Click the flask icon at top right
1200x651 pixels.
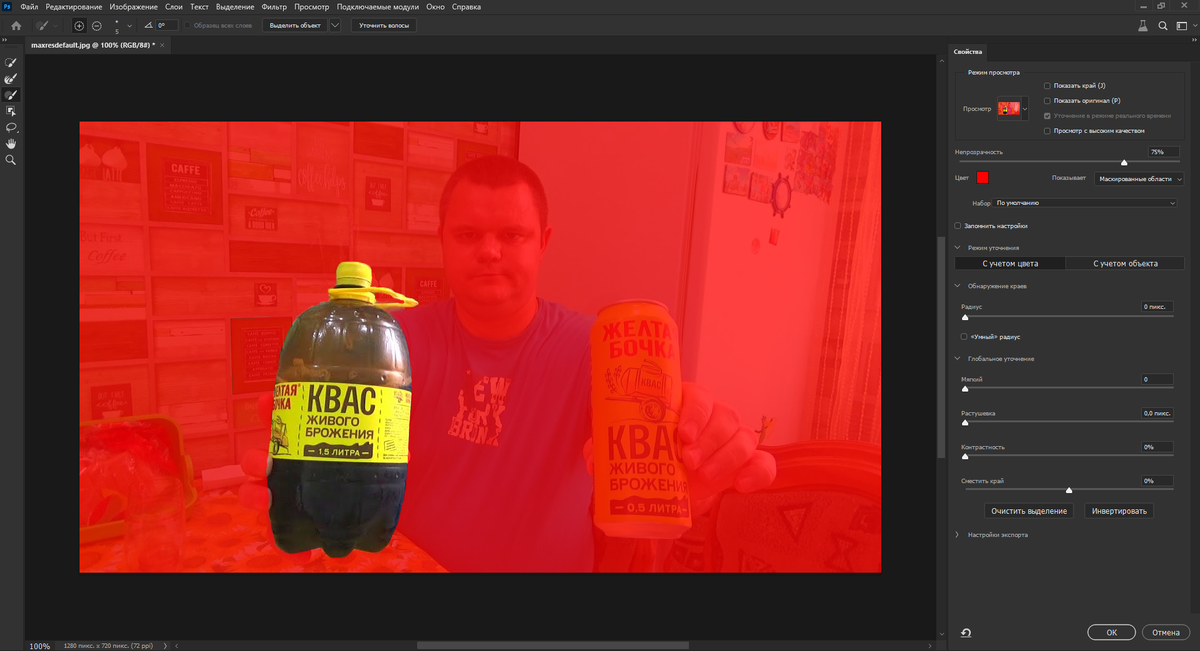pyautogui.click(x=1142, y=25)
